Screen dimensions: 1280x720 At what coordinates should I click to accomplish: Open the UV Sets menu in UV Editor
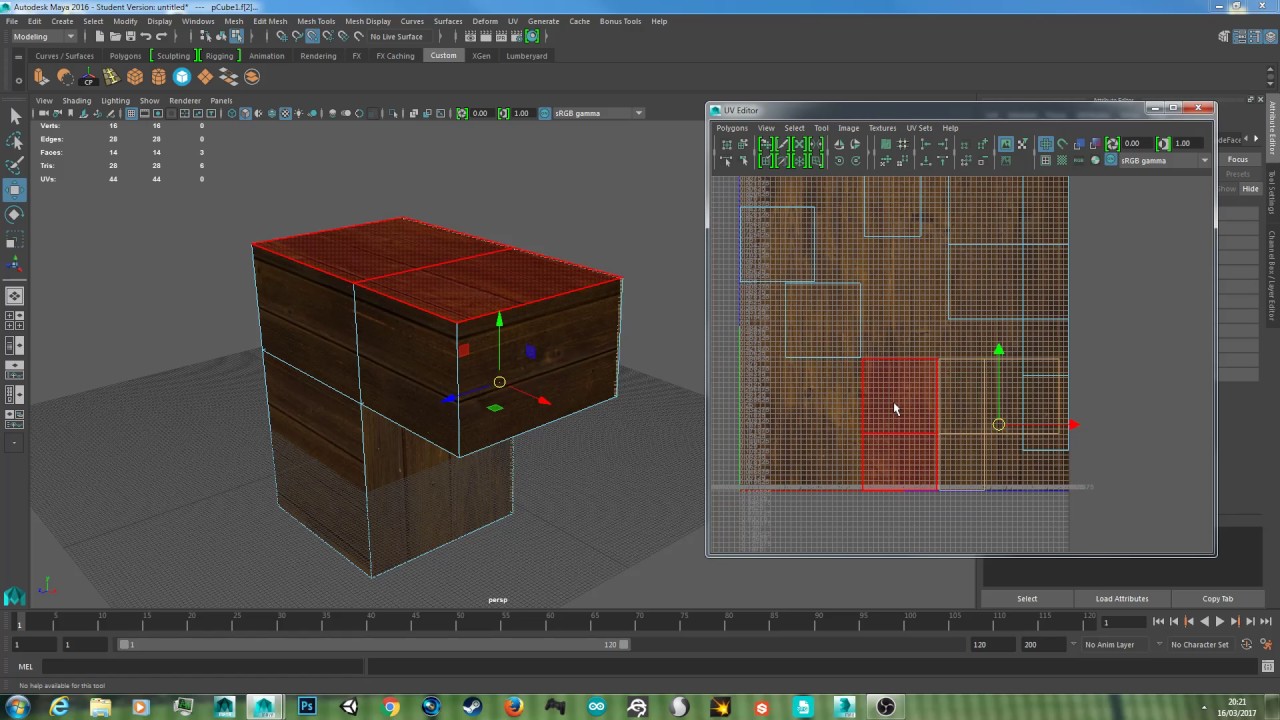[919, 128]
